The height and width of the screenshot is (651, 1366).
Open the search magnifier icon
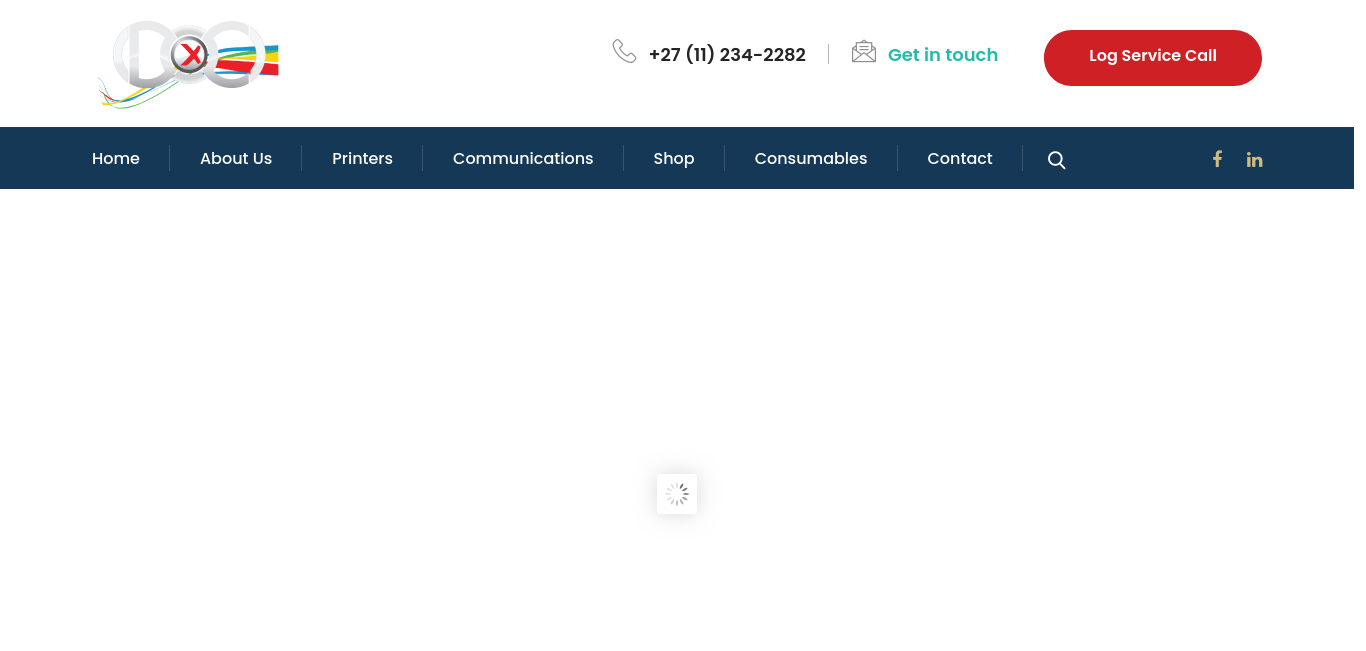click(1056, 160)
